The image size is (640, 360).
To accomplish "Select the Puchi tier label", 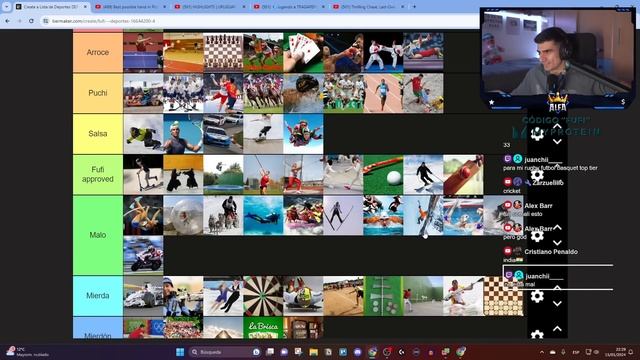I will (98, 93).
